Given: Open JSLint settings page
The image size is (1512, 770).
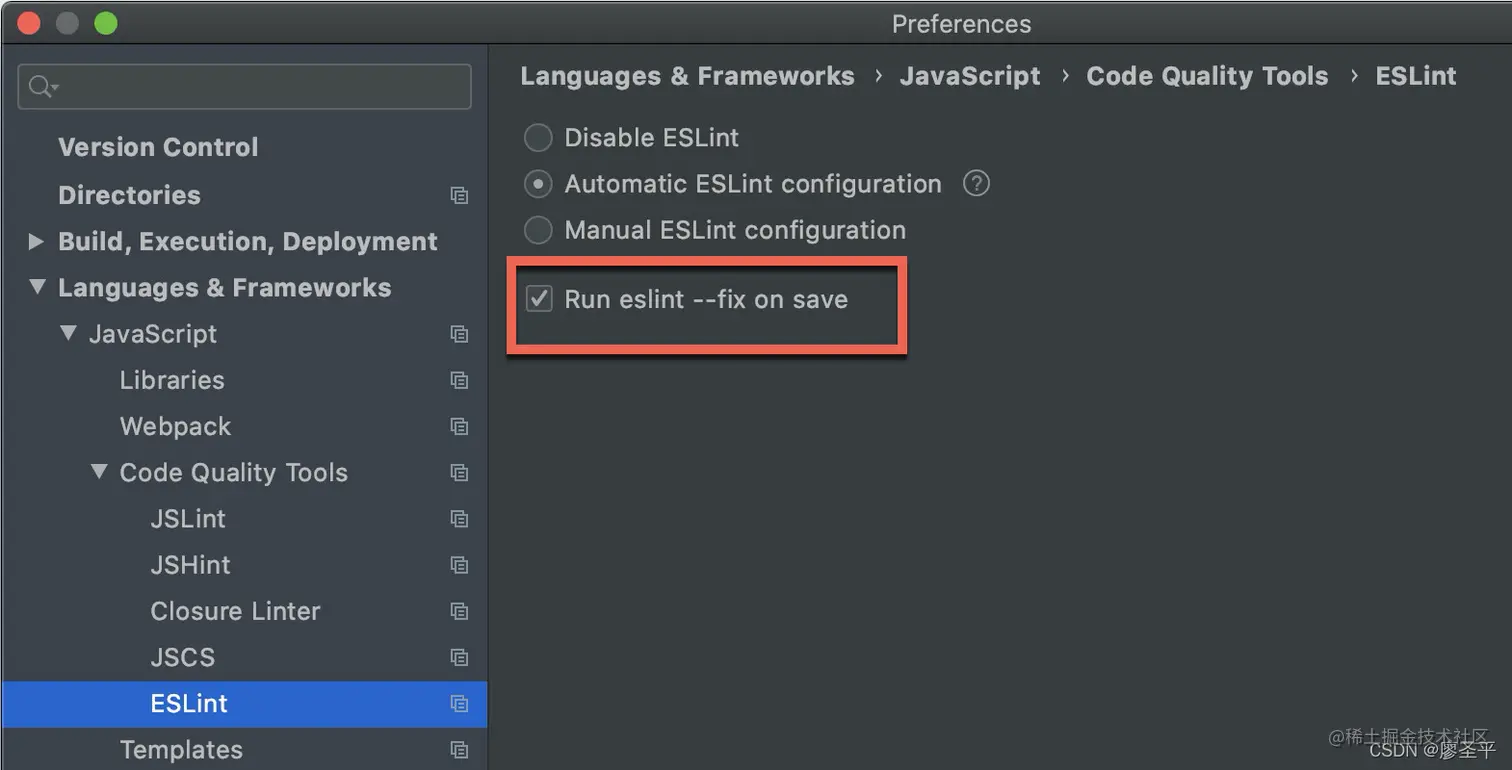Looking at the screenshot, I should pyautogui.click(x=188, y=519).
